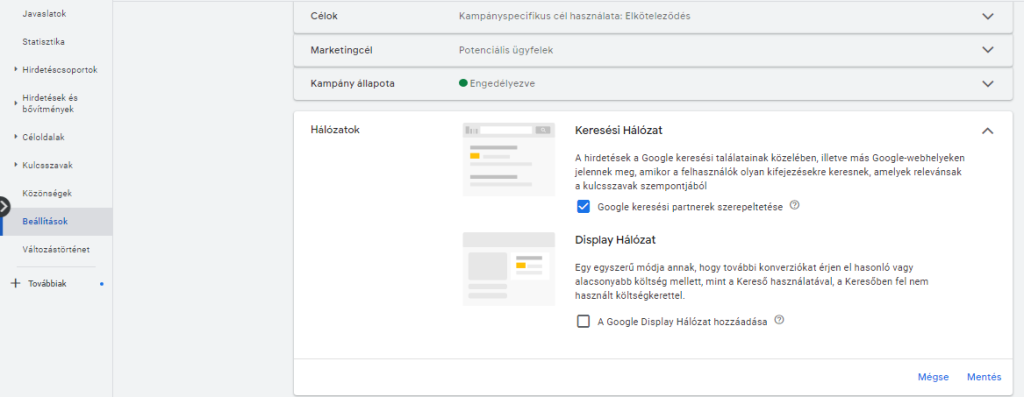Open the Javaslatok sidebar item
Image resolution: width=1024 pixels, height=397 pixels.
tap(44, 14)
